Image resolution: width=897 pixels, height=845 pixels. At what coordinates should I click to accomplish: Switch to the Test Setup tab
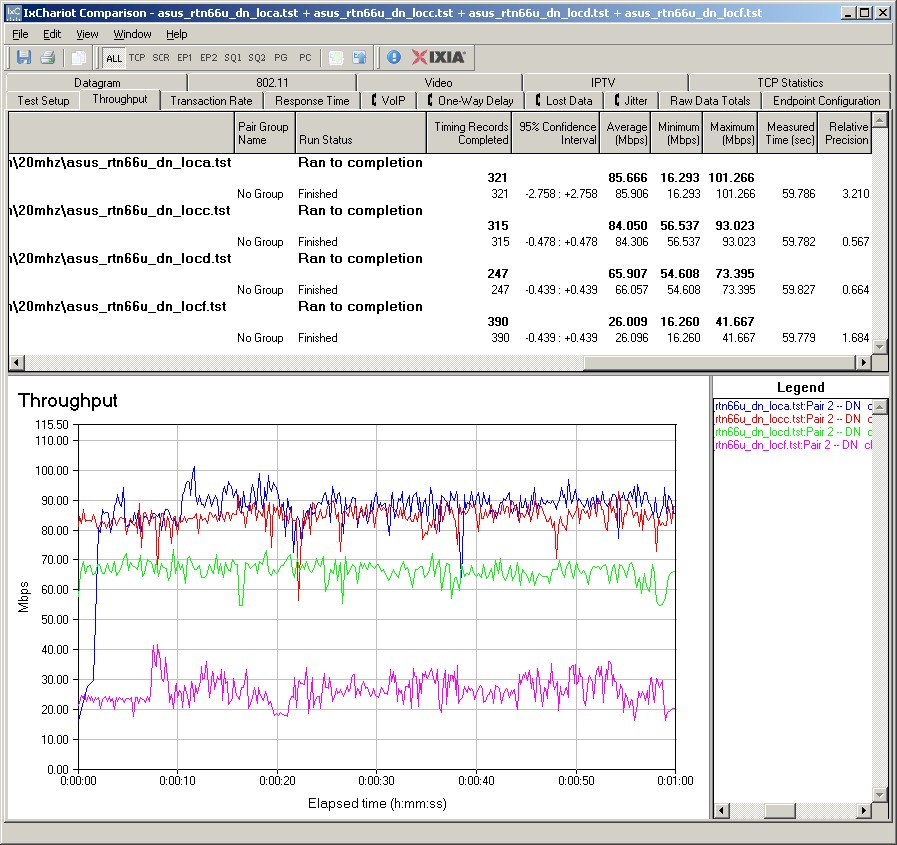pyautogui.click(x=43, y=101)
